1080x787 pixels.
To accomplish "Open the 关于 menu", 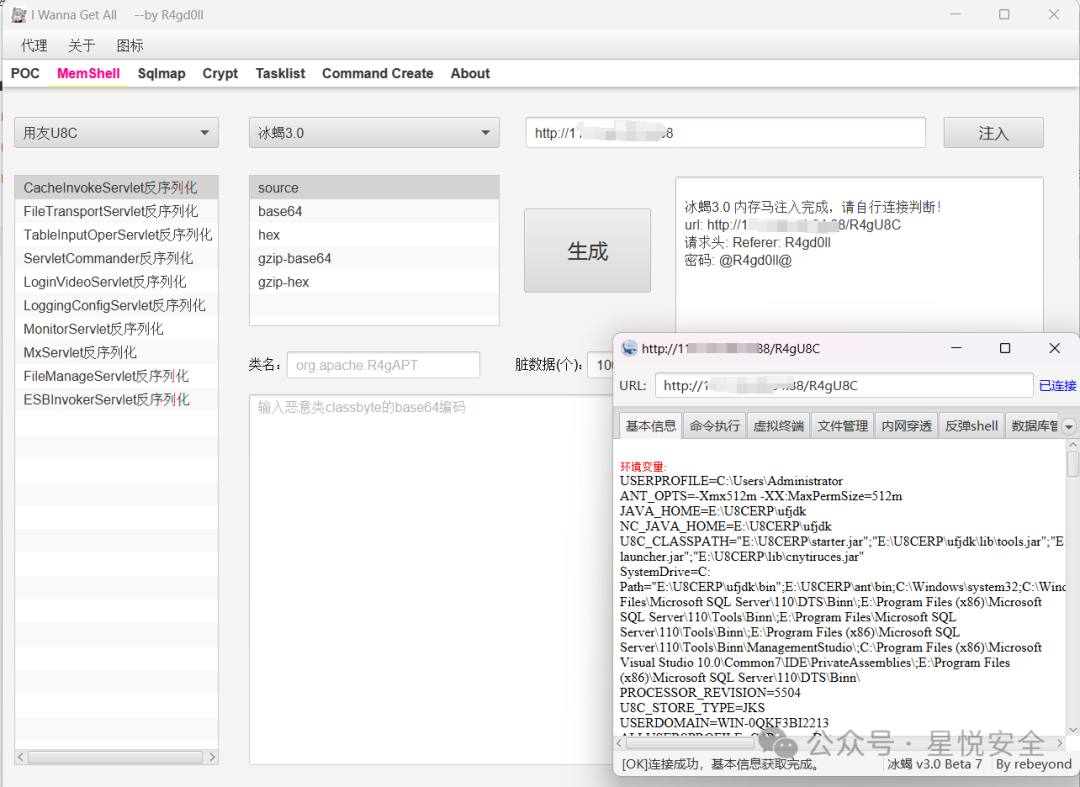I will point(81,45).
